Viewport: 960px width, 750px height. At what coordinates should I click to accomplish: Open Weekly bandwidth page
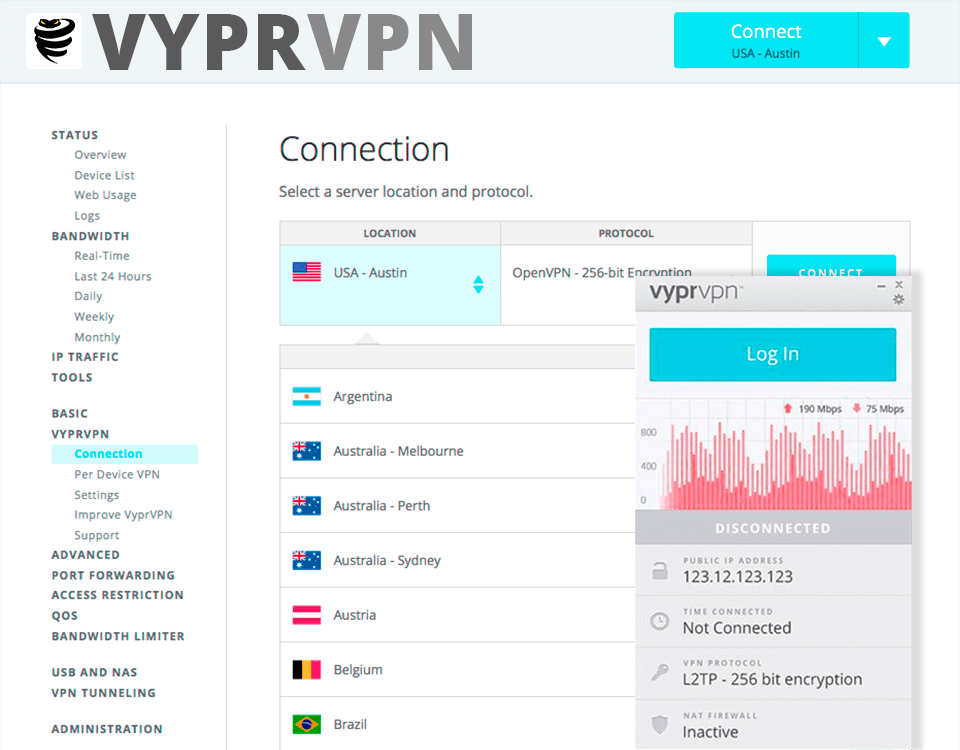[94, 317]
